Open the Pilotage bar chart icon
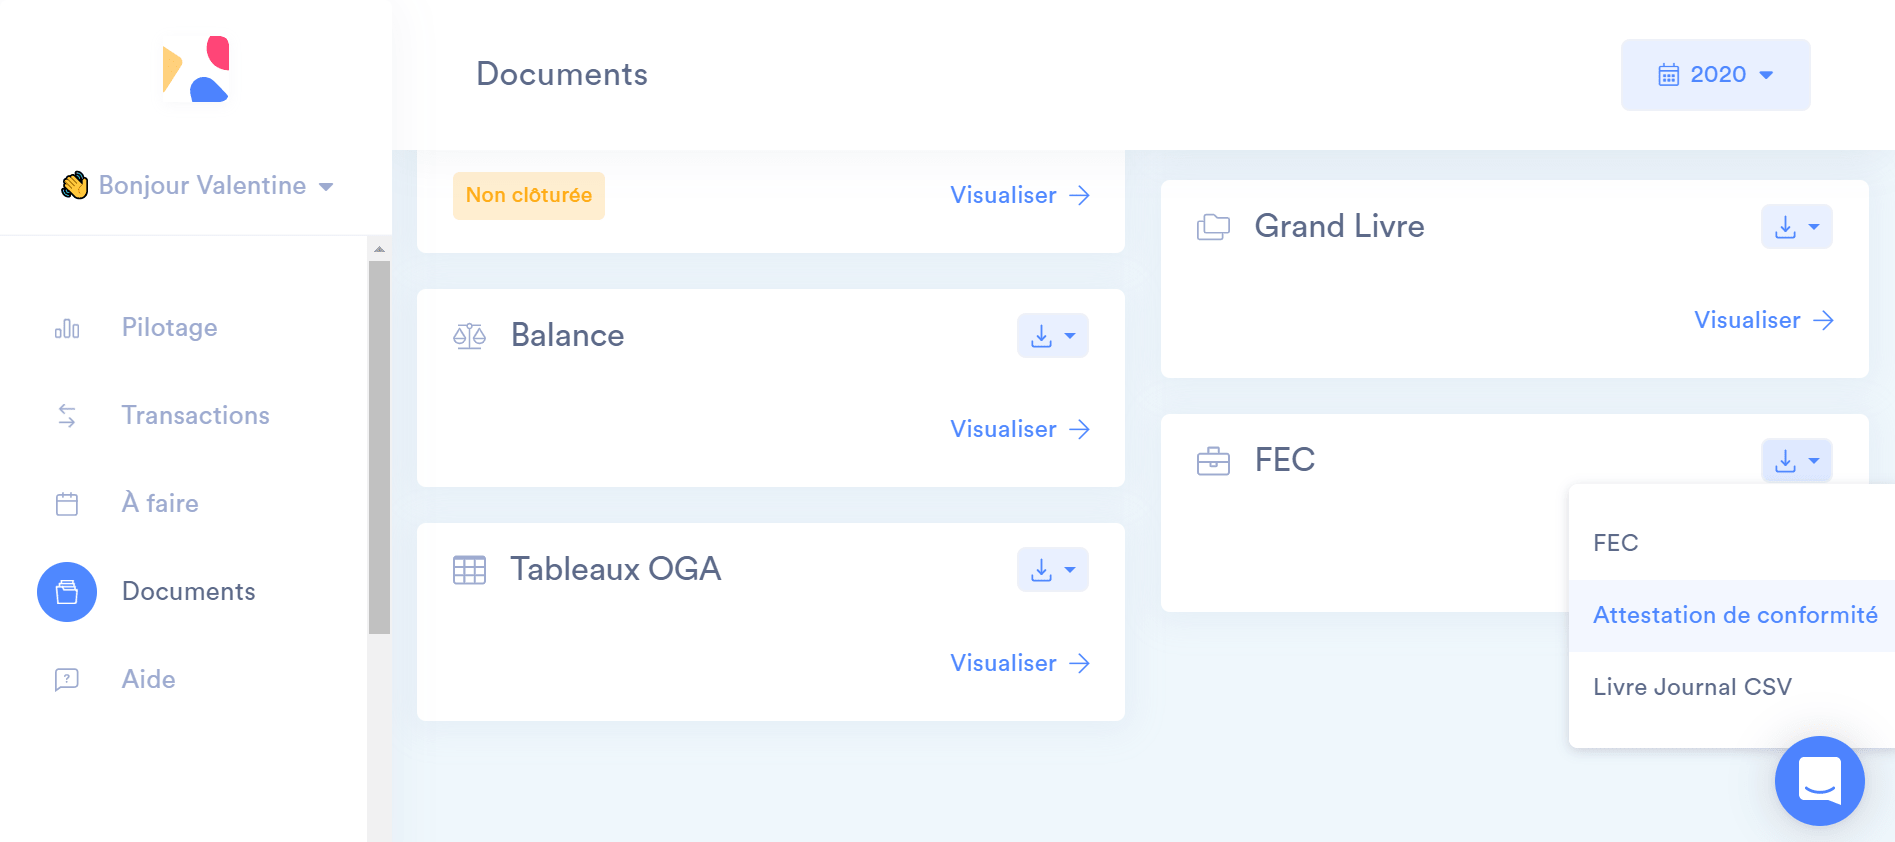Screen dimensions: 1895x842 67,329
